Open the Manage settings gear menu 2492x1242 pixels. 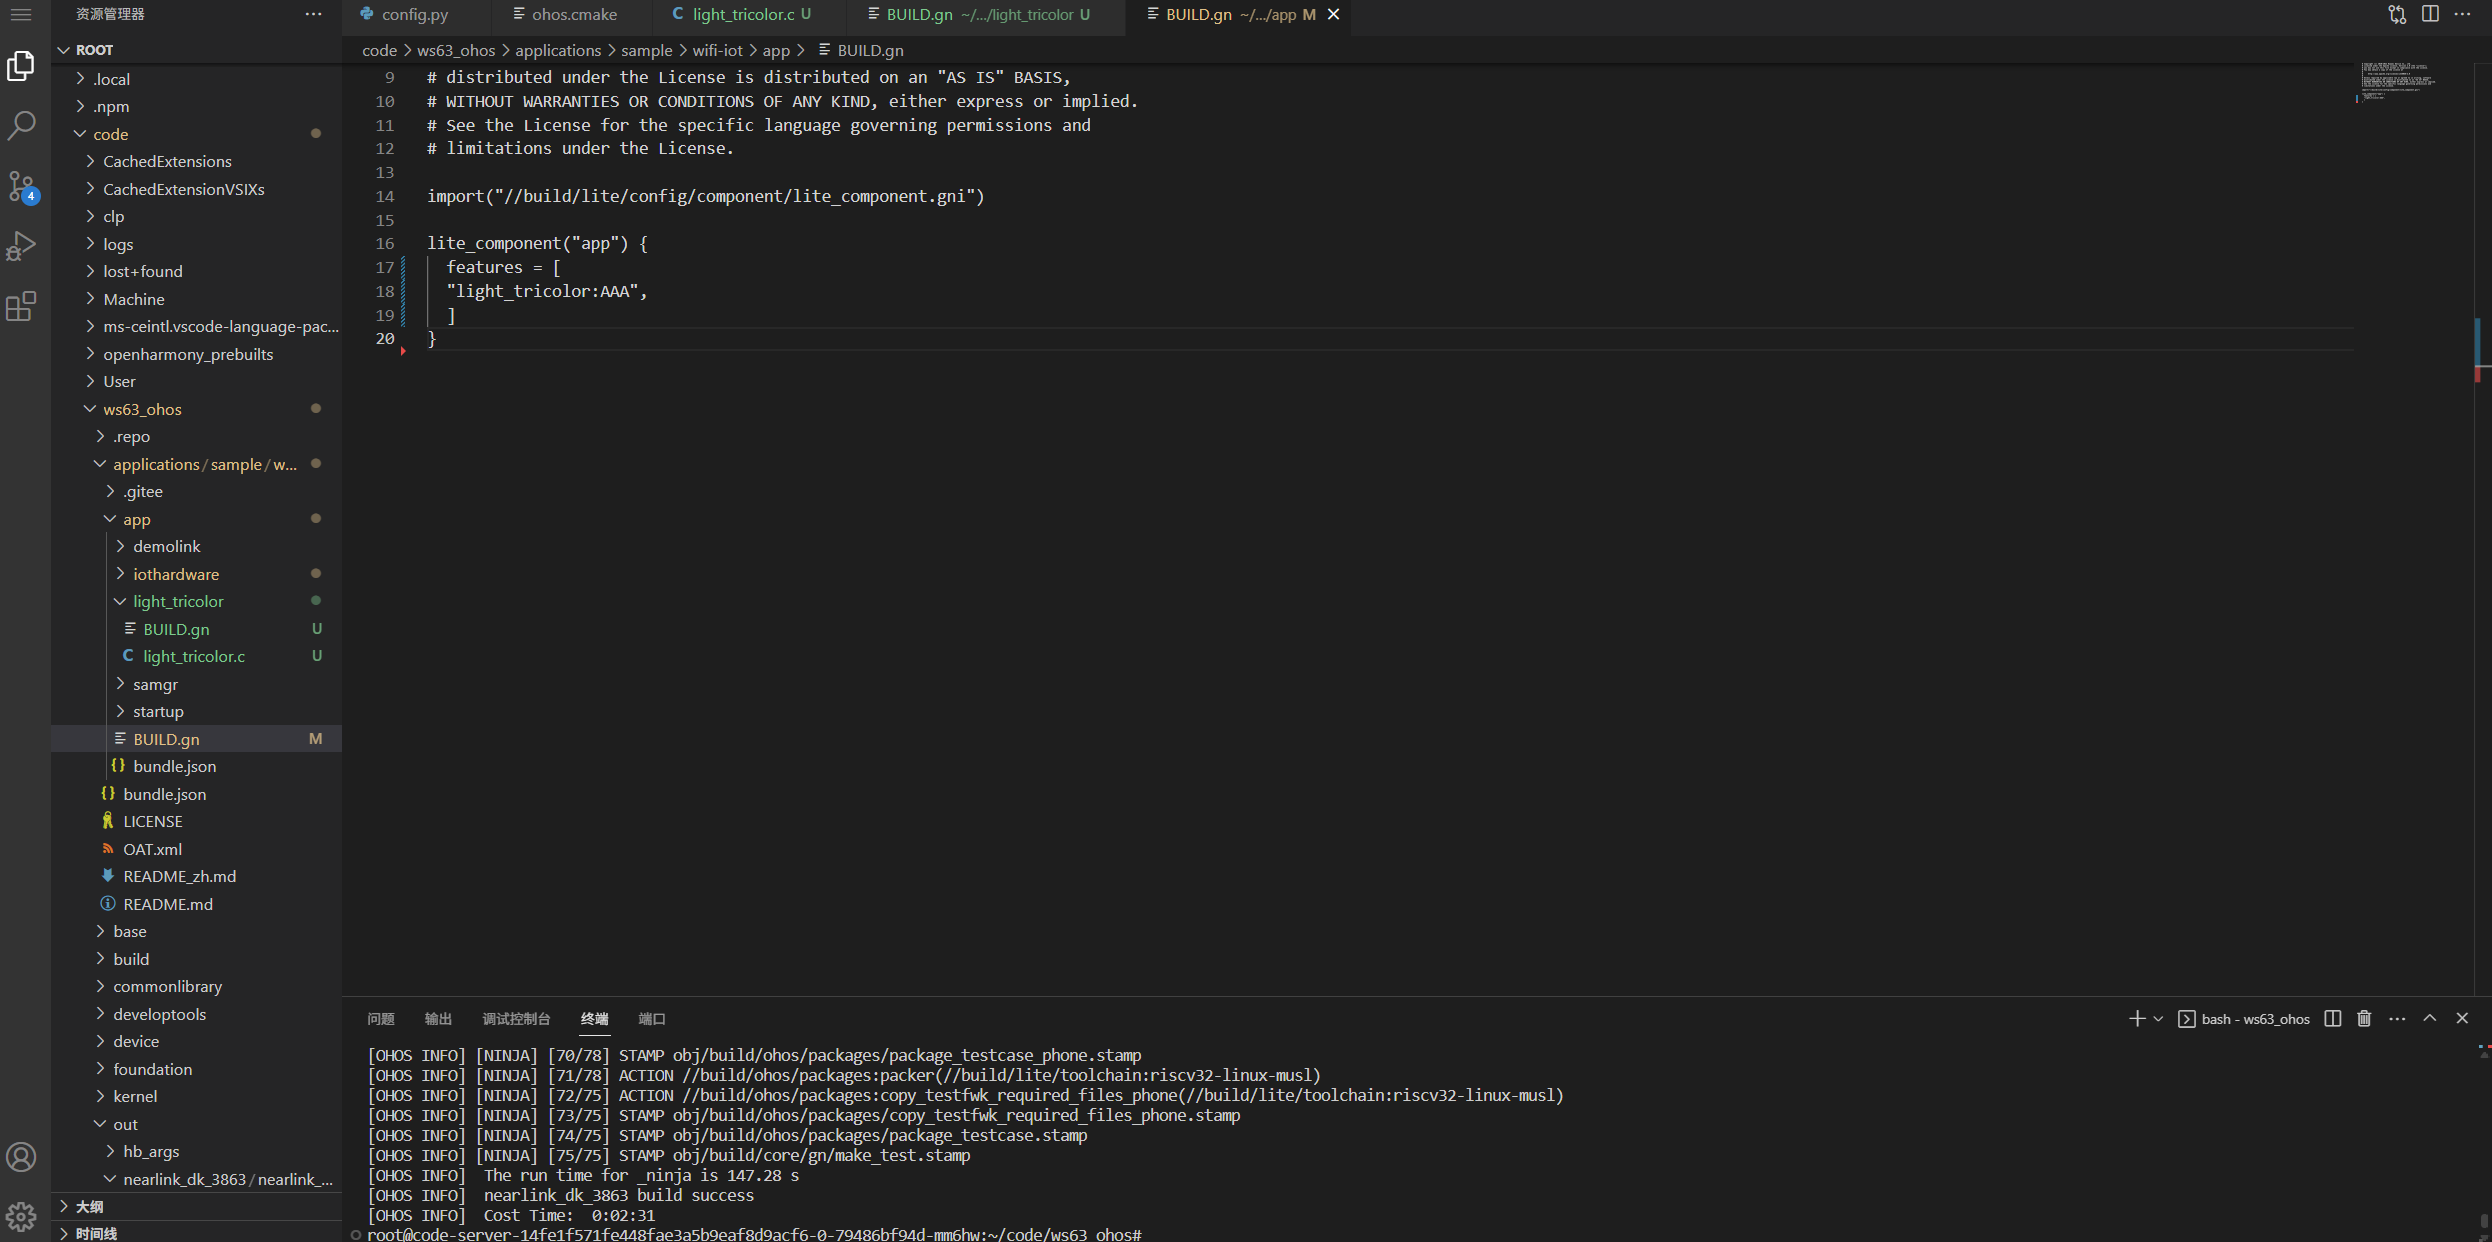[21, 1216]
